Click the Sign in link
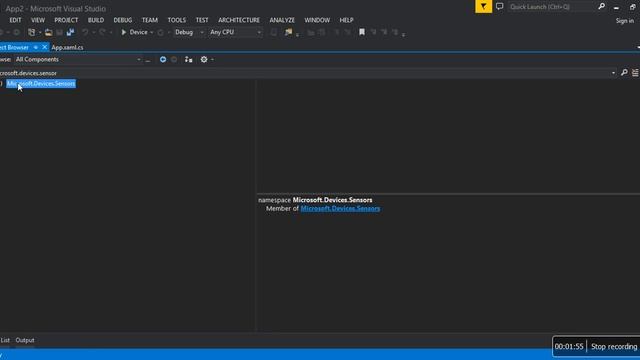This screenshot has height=360, width=640. (624, 21)
